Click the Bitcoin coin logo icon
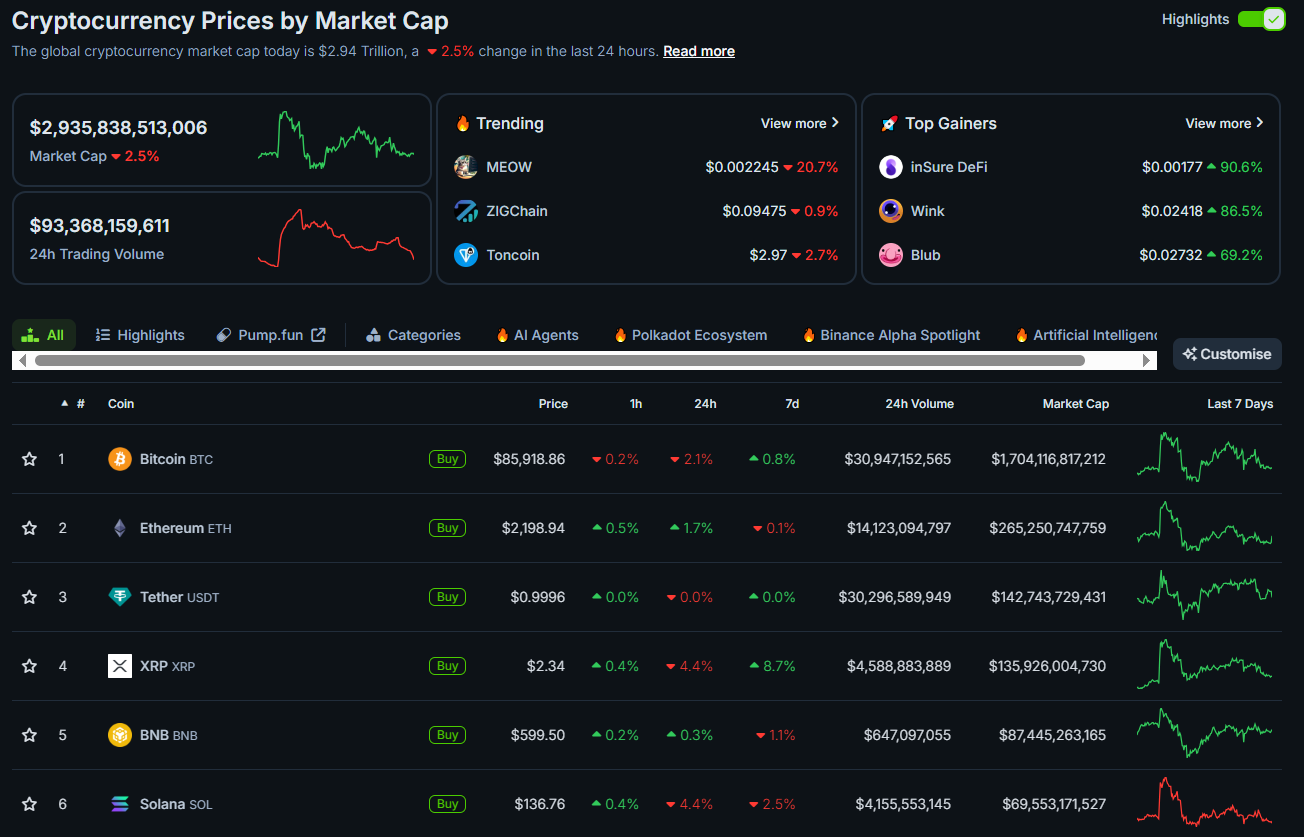Viewport: 1304px width, 837px height. (120, 459)
